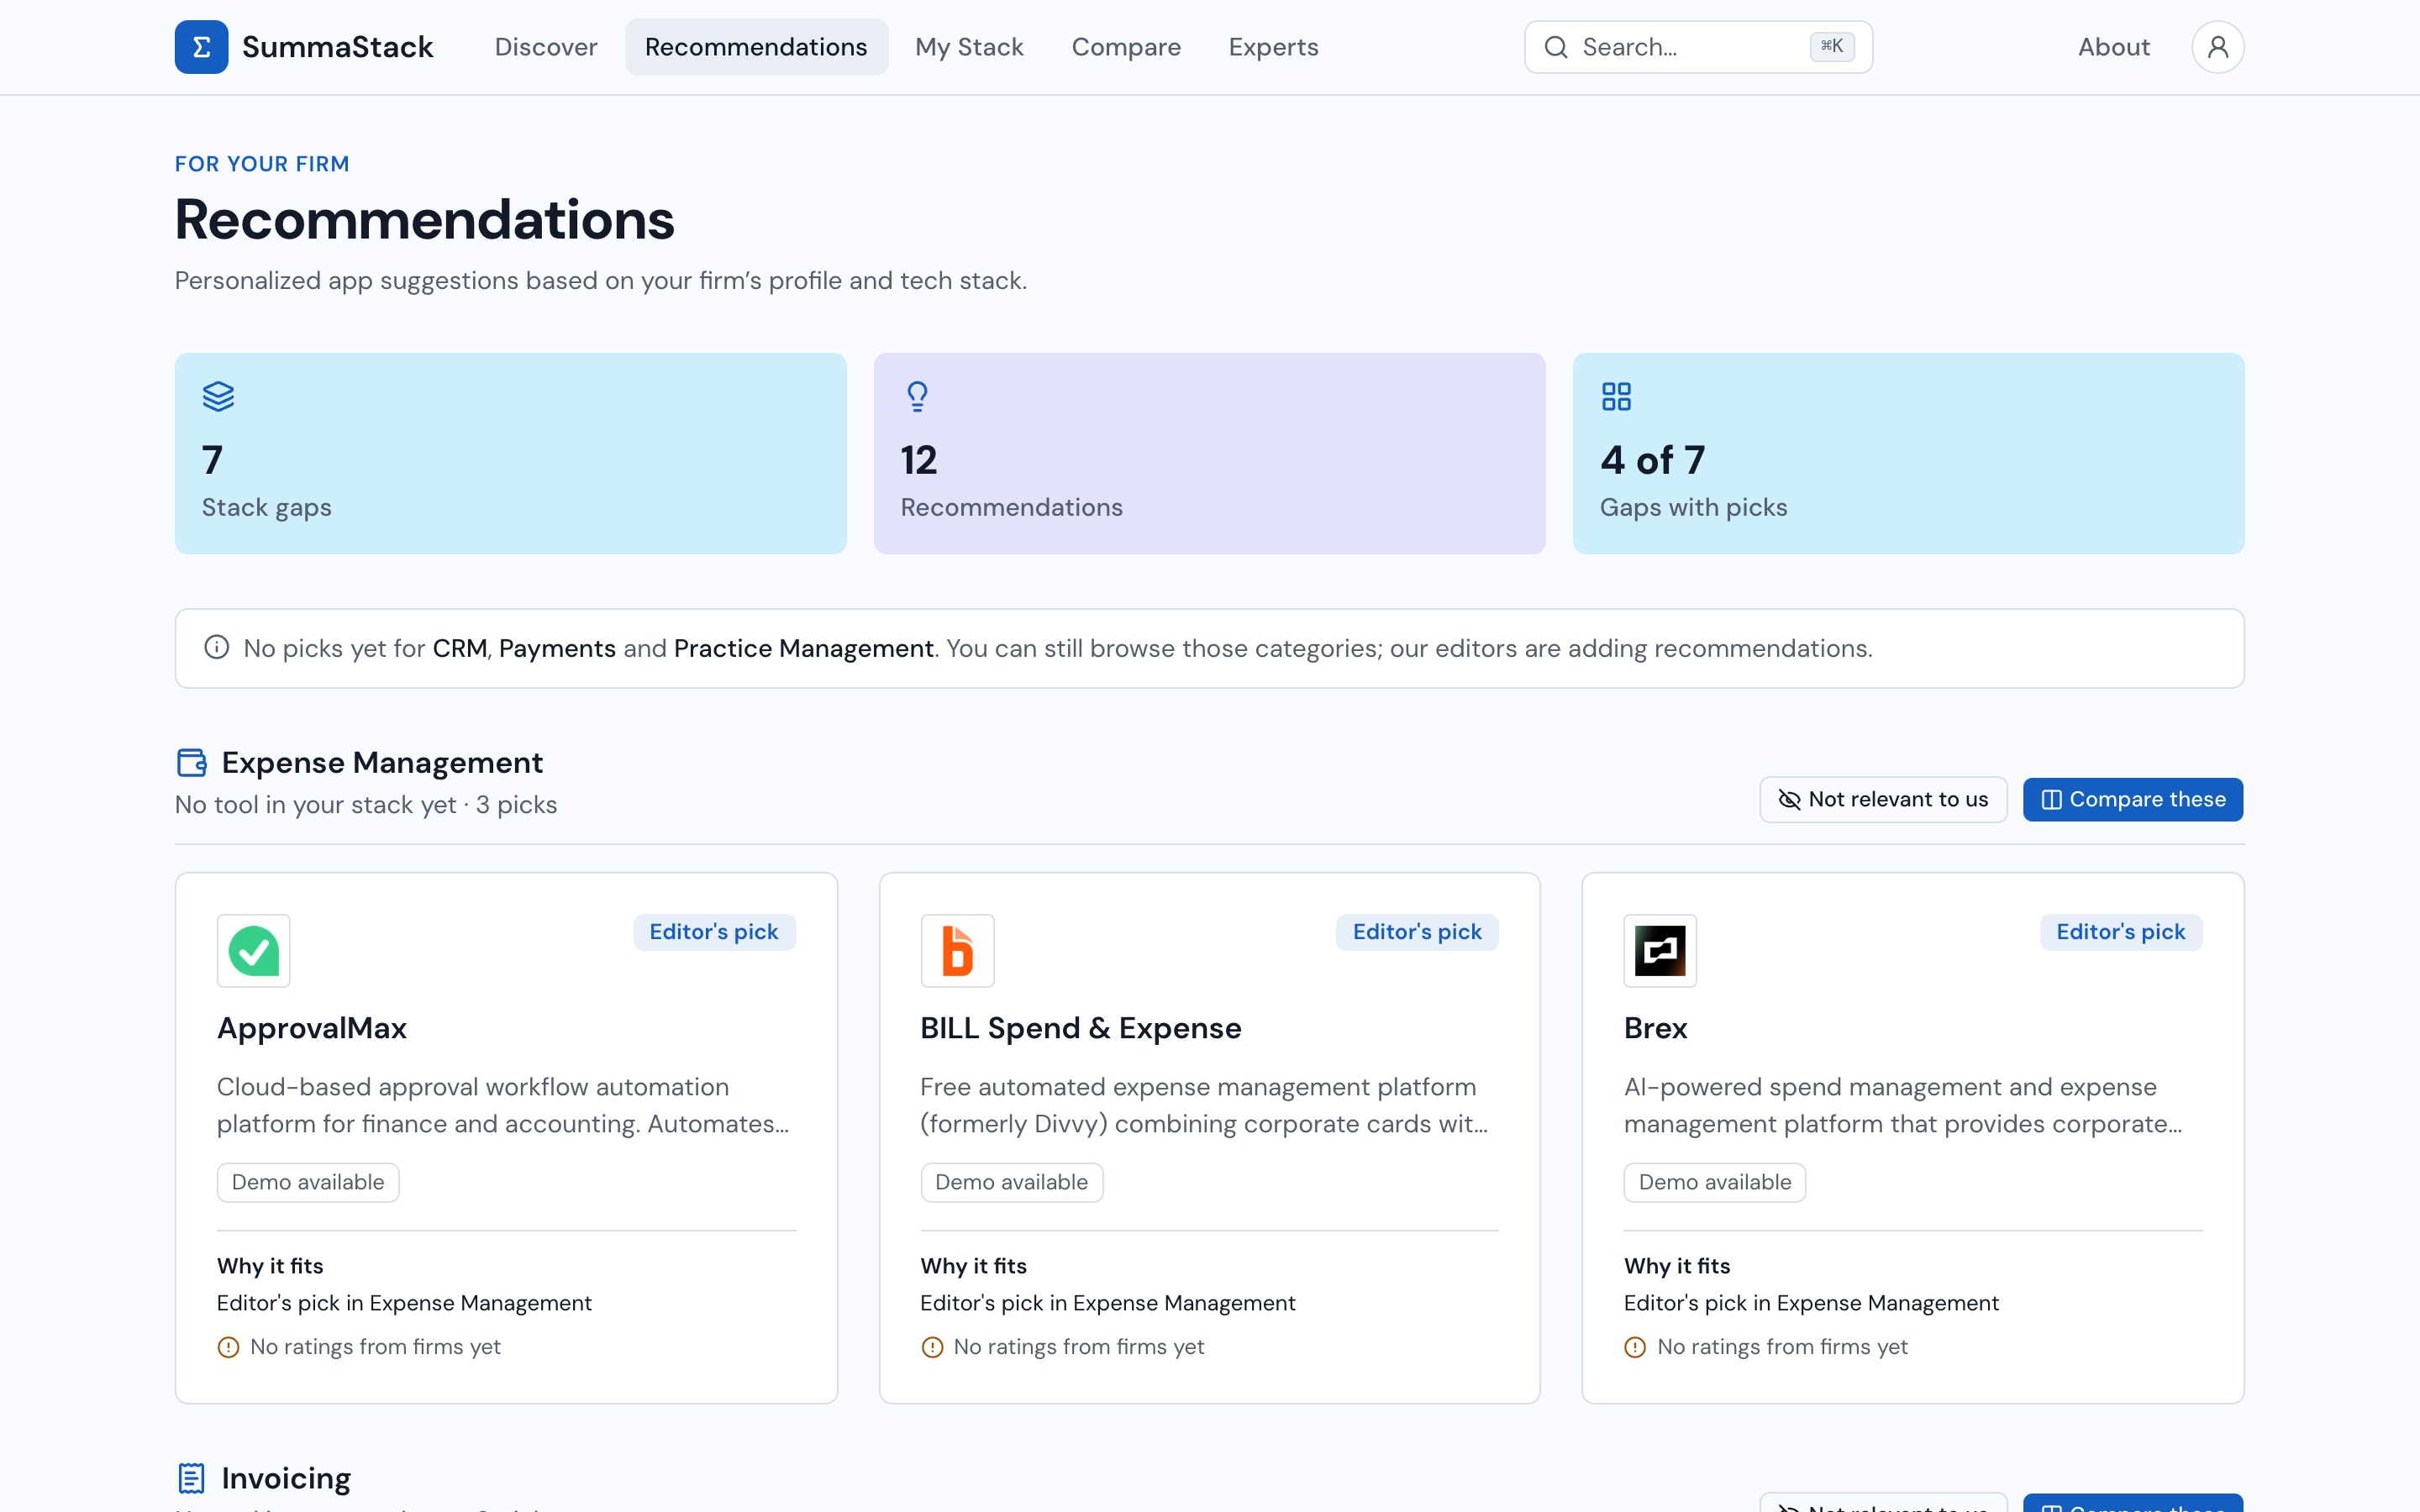Open the user profile avatar icon
This screenshot has height=1512, width=2420.
[x=2217, y=47]
